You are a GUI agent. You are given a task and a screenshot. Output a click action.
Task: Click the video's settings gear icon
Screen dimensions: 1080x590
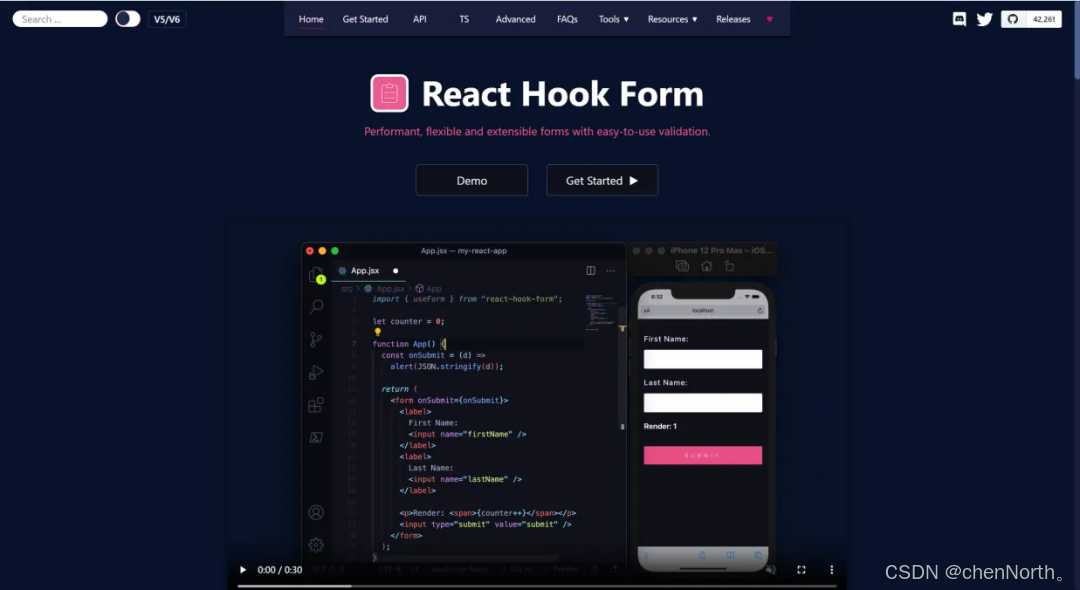pos(315,545)
